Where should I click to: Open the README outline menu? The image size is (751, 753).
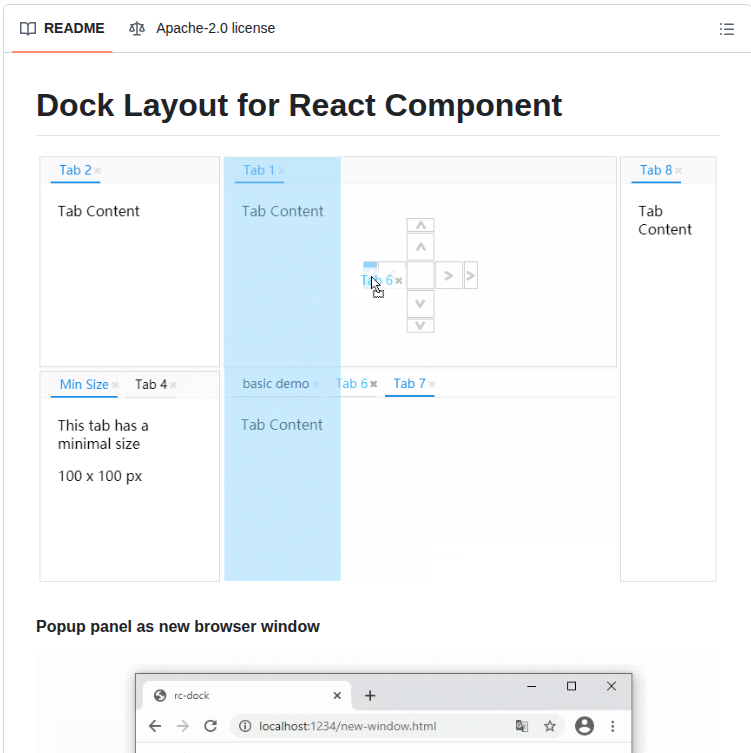tap(727, 29)
